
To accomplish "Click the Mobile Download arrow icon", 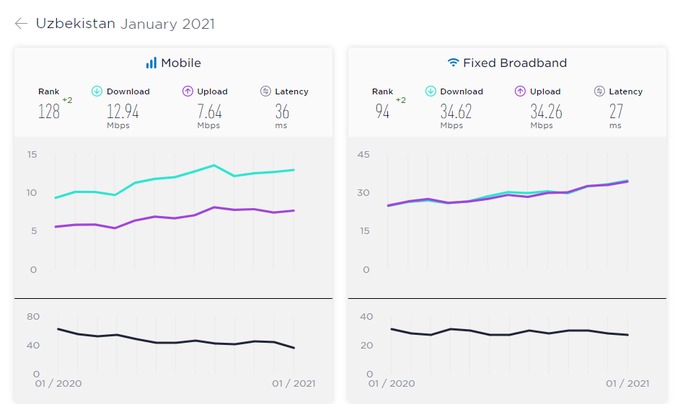I will 97,91.
